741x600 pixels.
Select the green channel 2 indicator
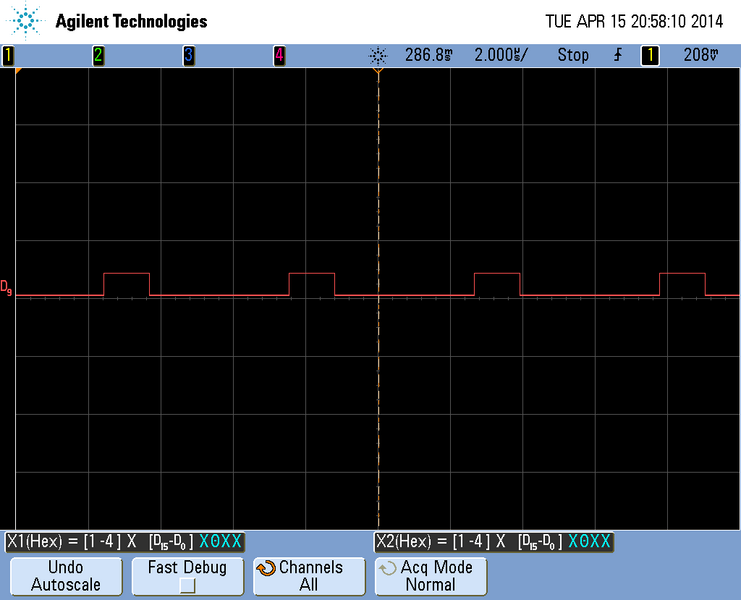tap(98, 56)
